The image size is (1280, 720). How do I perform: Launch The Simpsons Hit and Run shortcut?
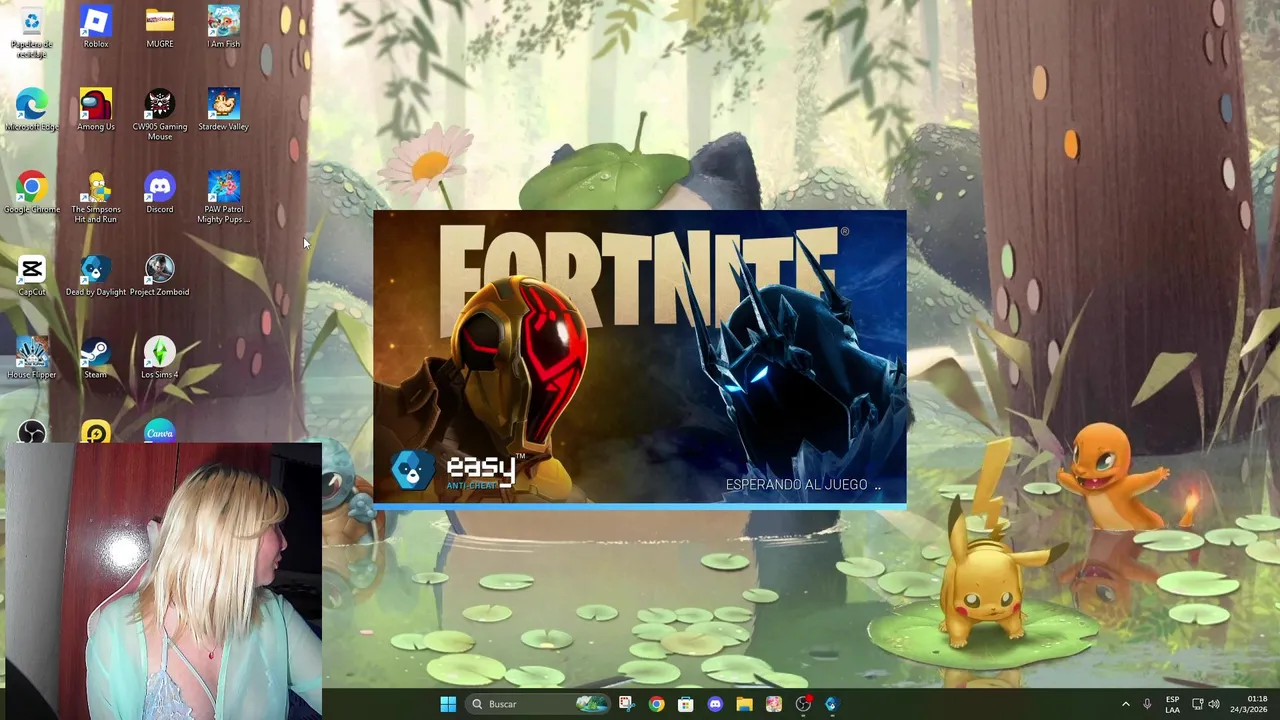[96, 198]
